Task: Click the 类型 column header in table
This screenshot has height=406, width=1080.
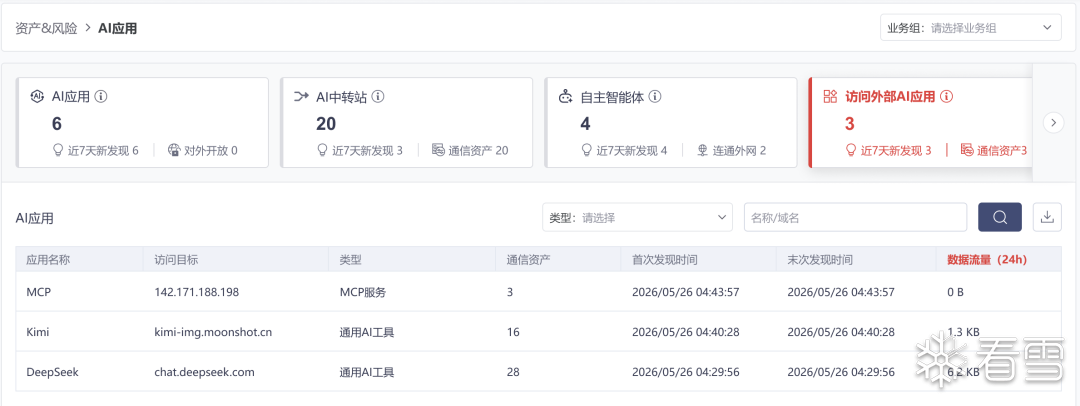Action: (351, 260)
